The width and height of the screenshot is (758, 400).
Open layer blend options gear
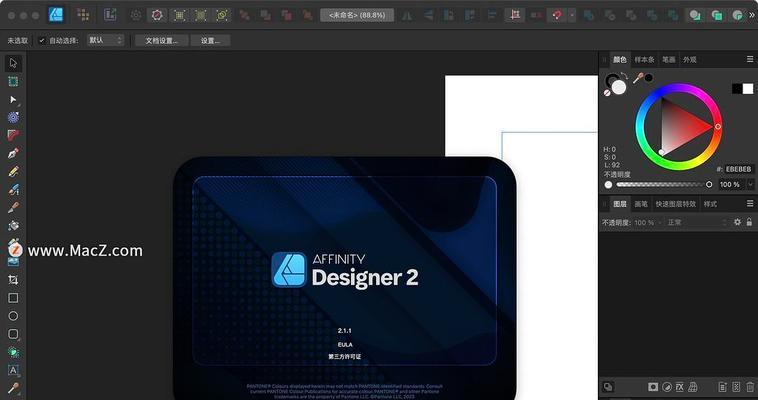[737, 222]
